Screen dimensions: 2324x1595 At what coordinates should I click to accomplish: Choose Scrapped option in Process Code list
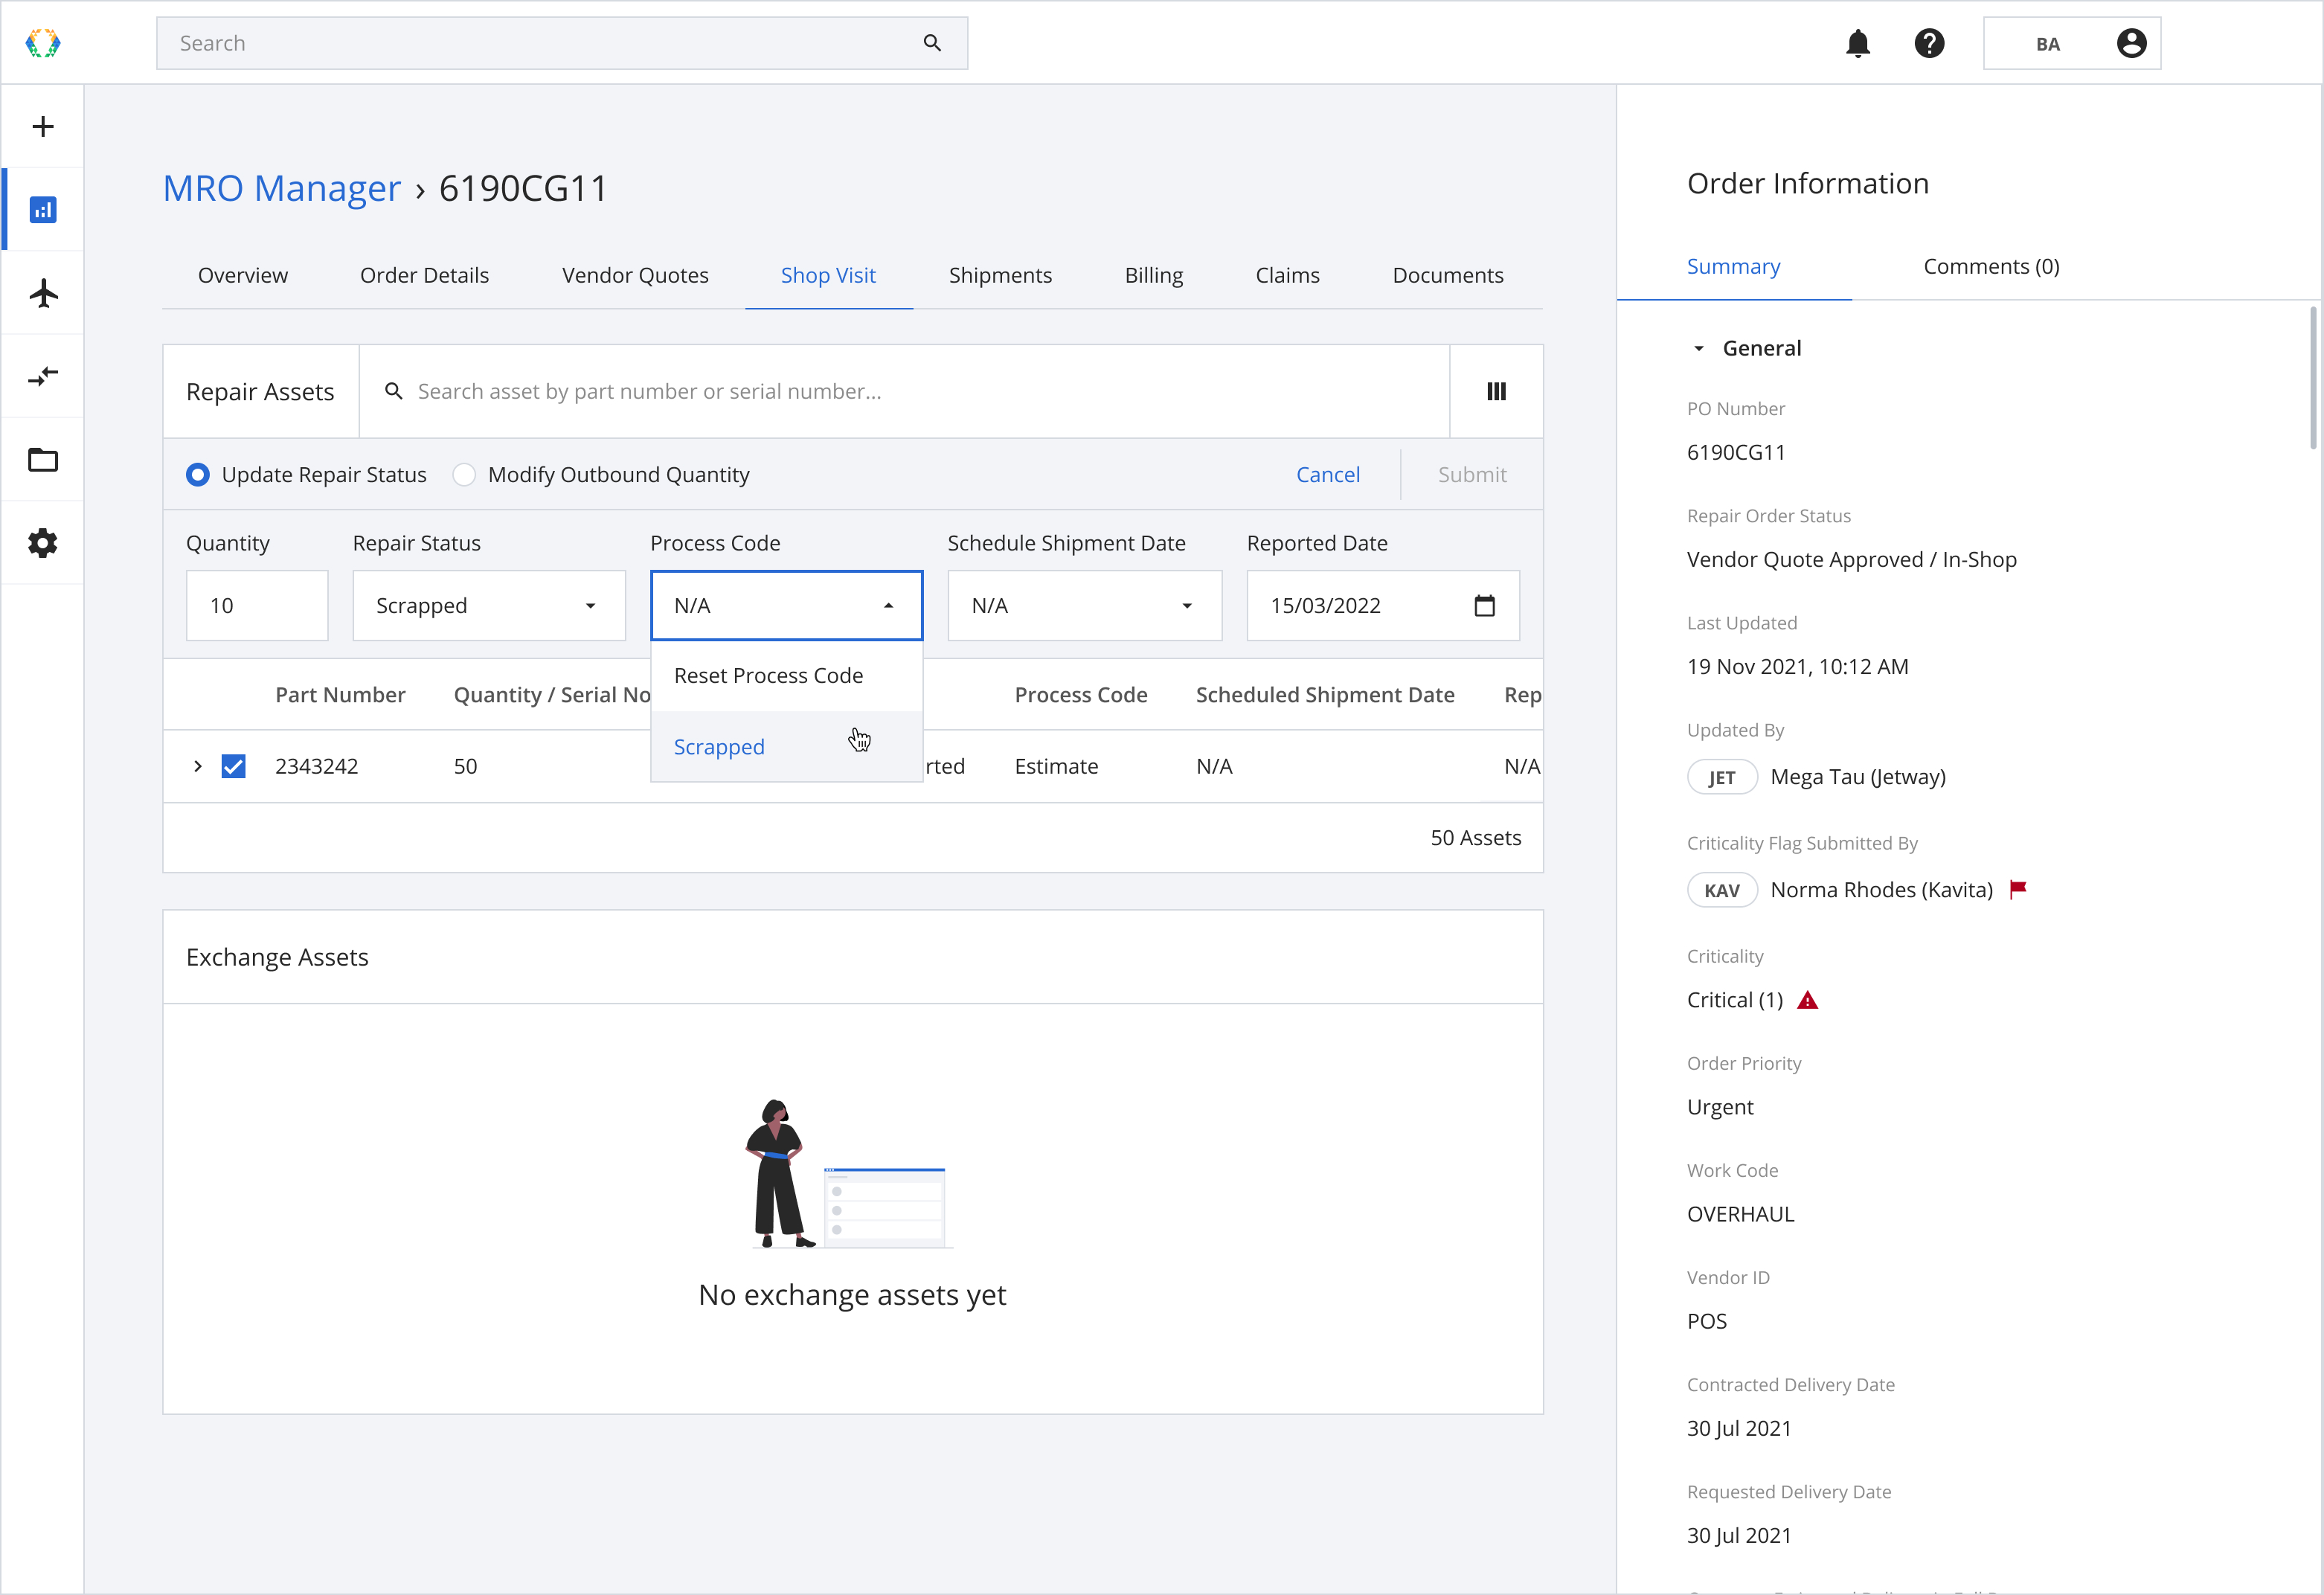point(786,747)
